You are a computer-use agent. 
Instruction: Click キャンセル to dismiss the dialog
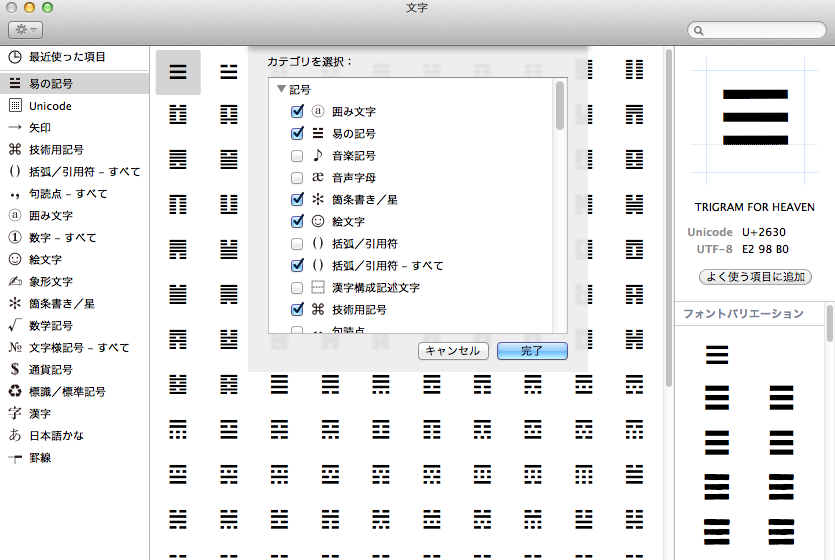[453, 351]
